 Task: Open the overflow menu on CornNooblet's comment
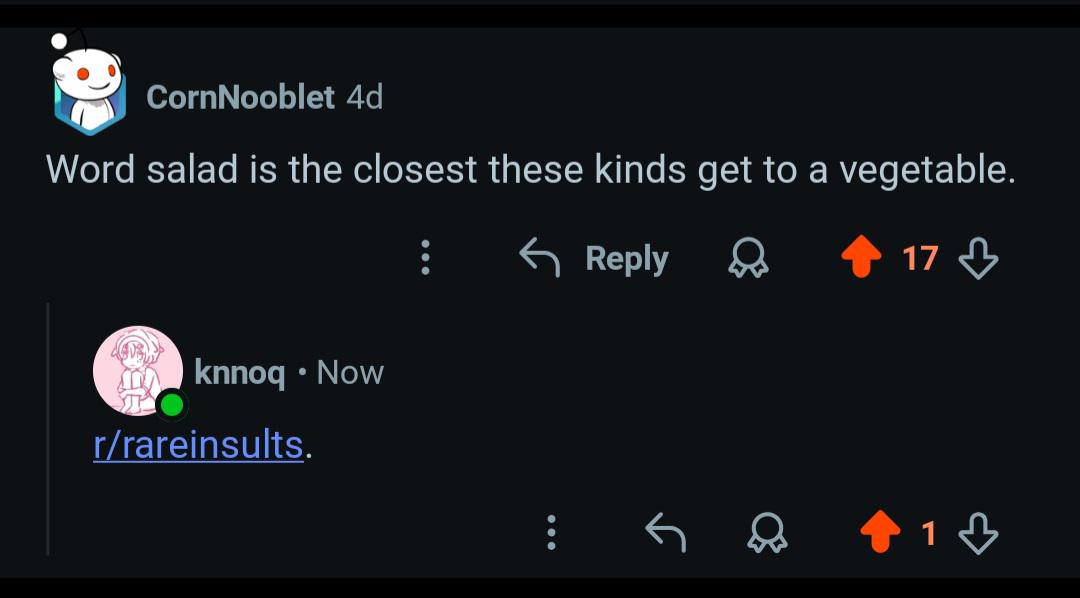(425, 257)
